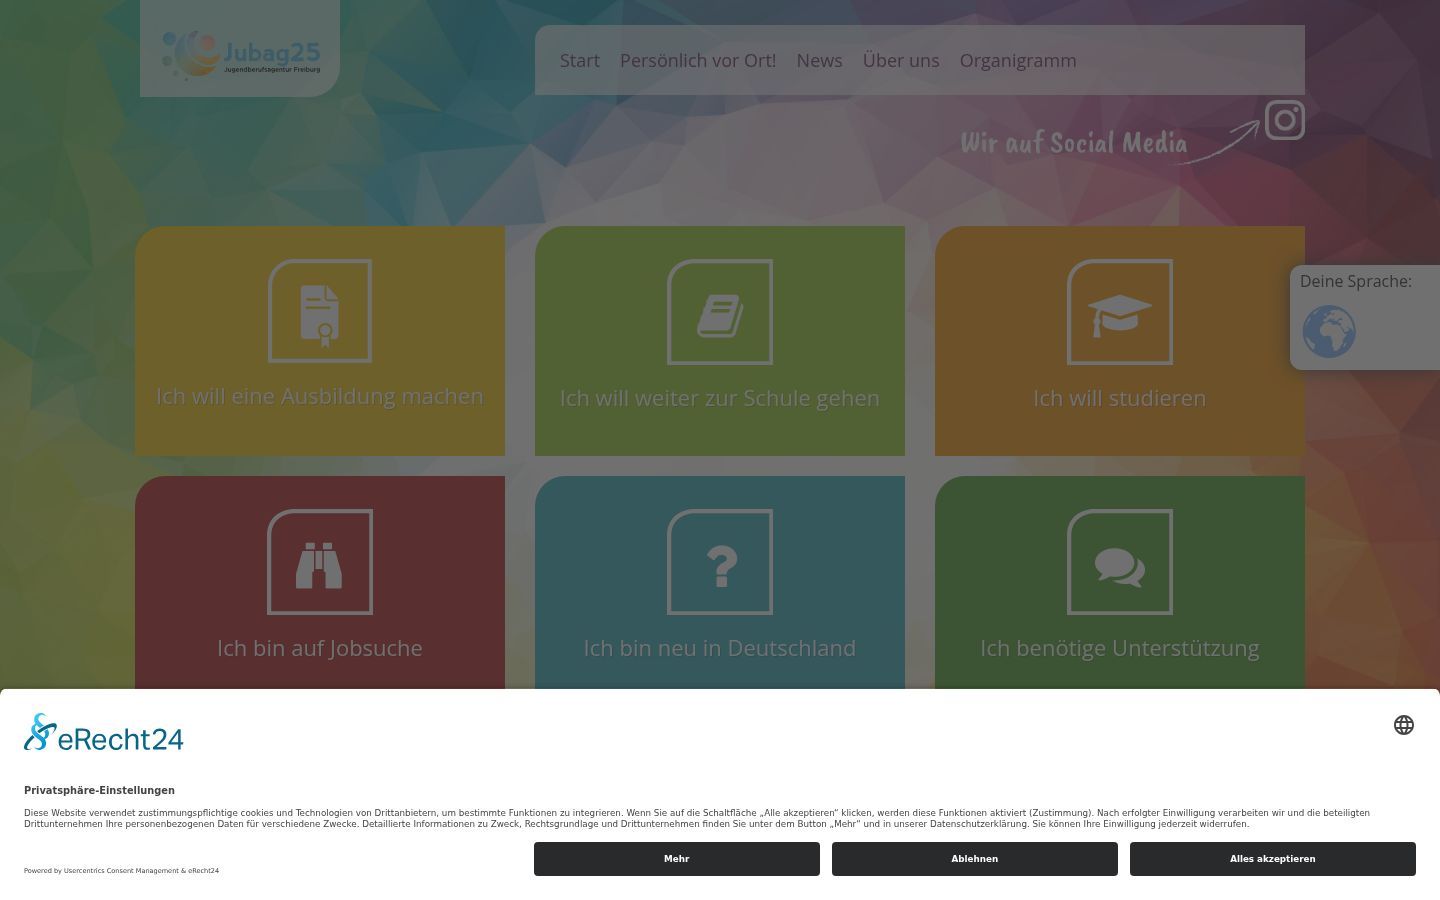Click 'Wir auf Social Media' text

pyautogui.click(x=1074, y=143)
